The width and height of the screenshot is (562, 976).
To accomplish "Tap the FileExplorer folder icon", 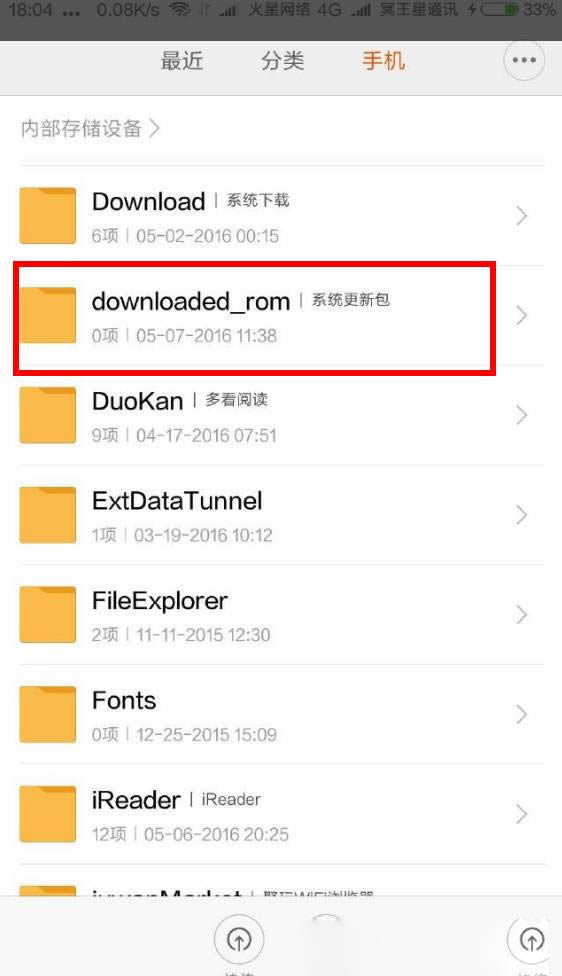I will (x=48, y=614).
